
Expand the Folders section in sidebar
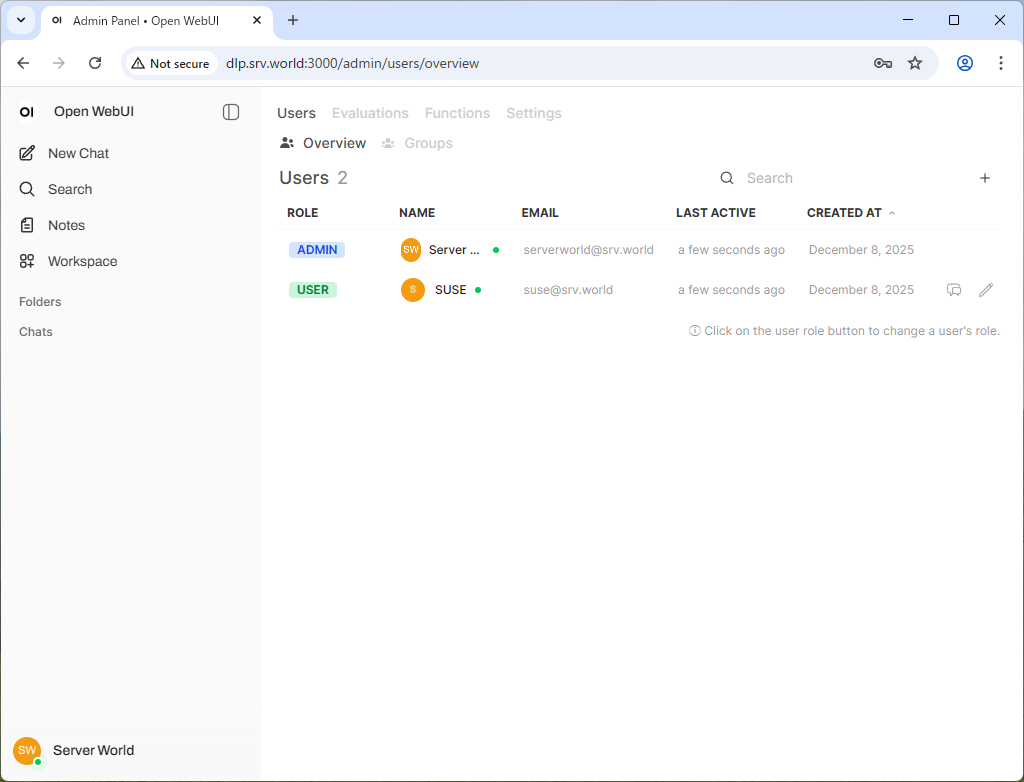[x=40, y=301]
